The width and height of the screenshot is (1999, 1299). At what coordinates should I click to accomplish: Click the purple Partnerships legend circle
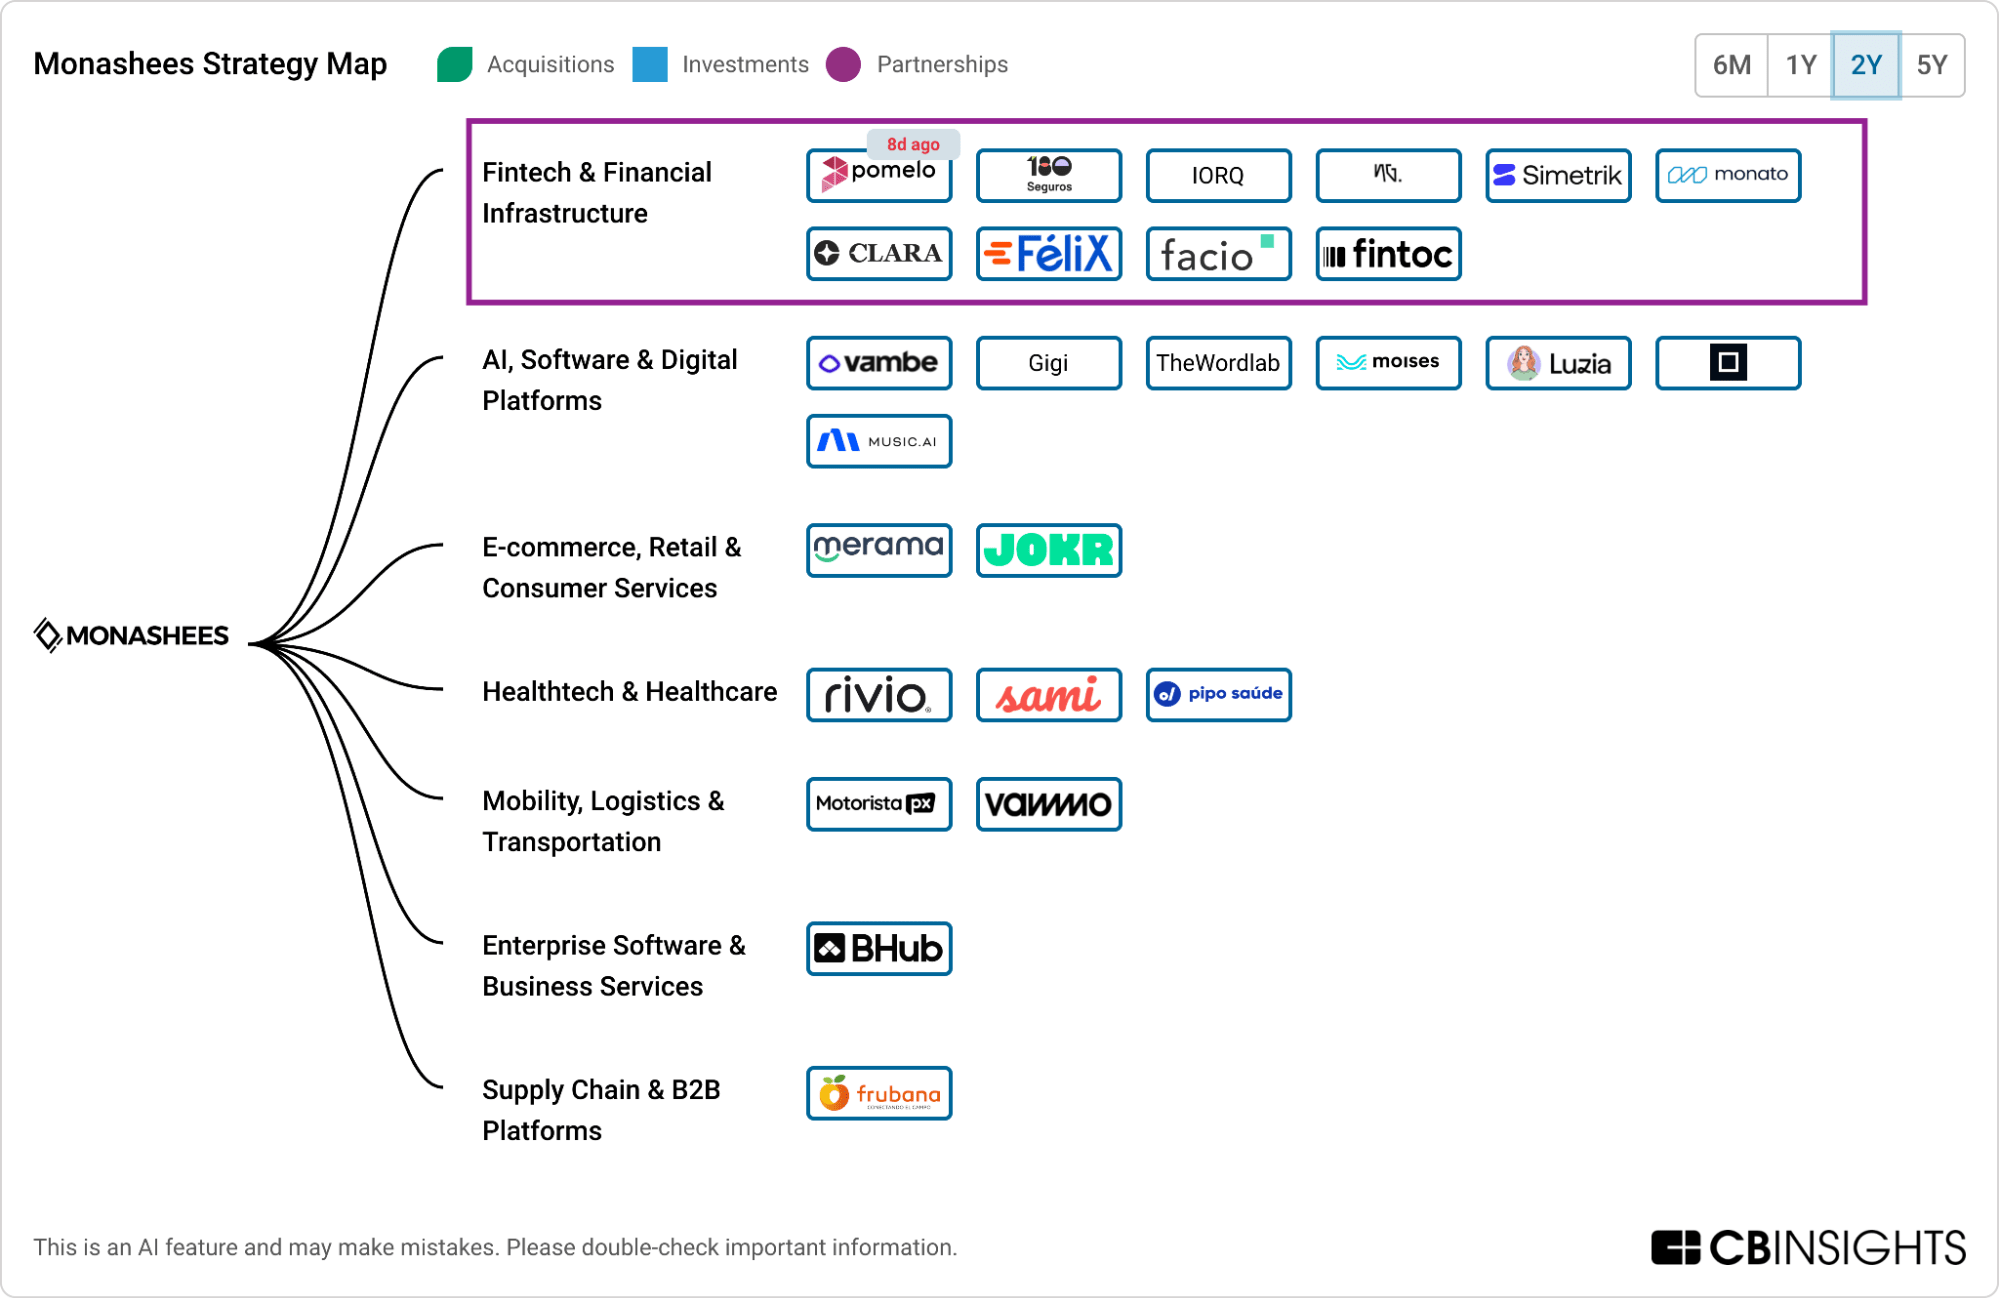click(x=844, y=65)
